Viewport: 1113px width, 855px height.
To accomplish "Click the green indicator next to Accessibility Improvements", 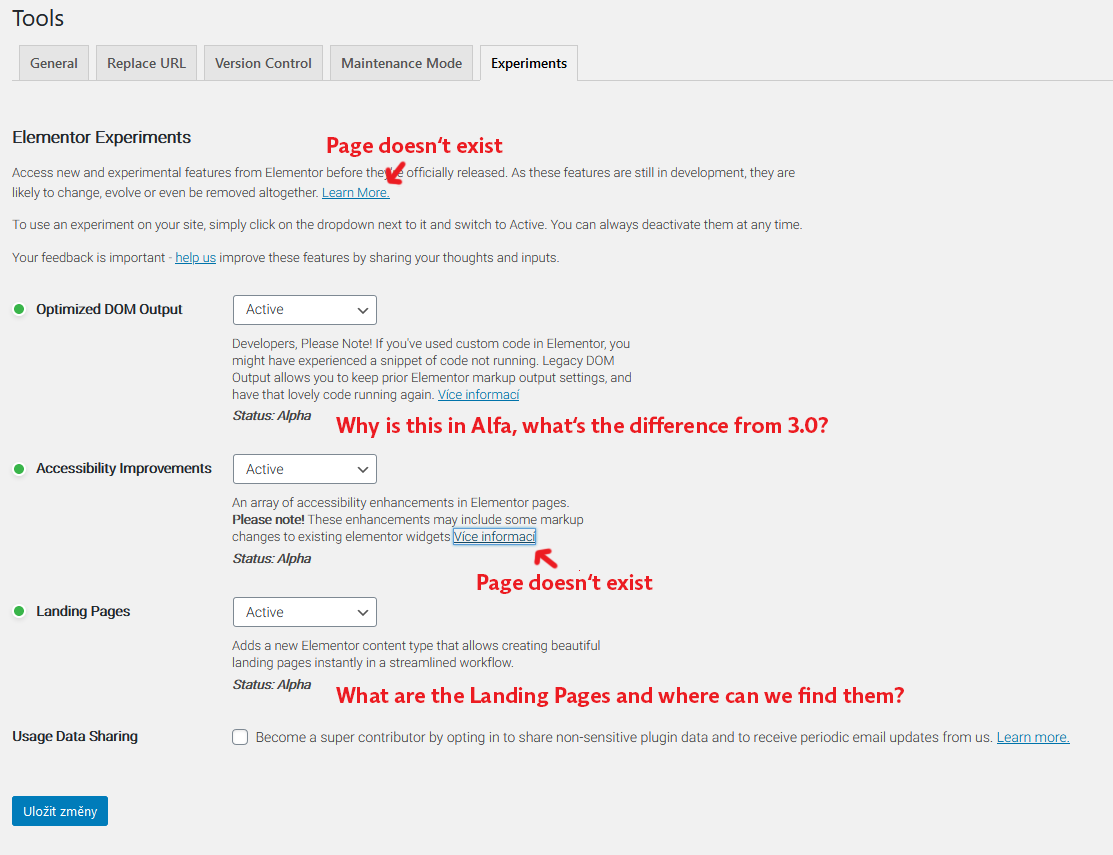I will tap(18, 468).
